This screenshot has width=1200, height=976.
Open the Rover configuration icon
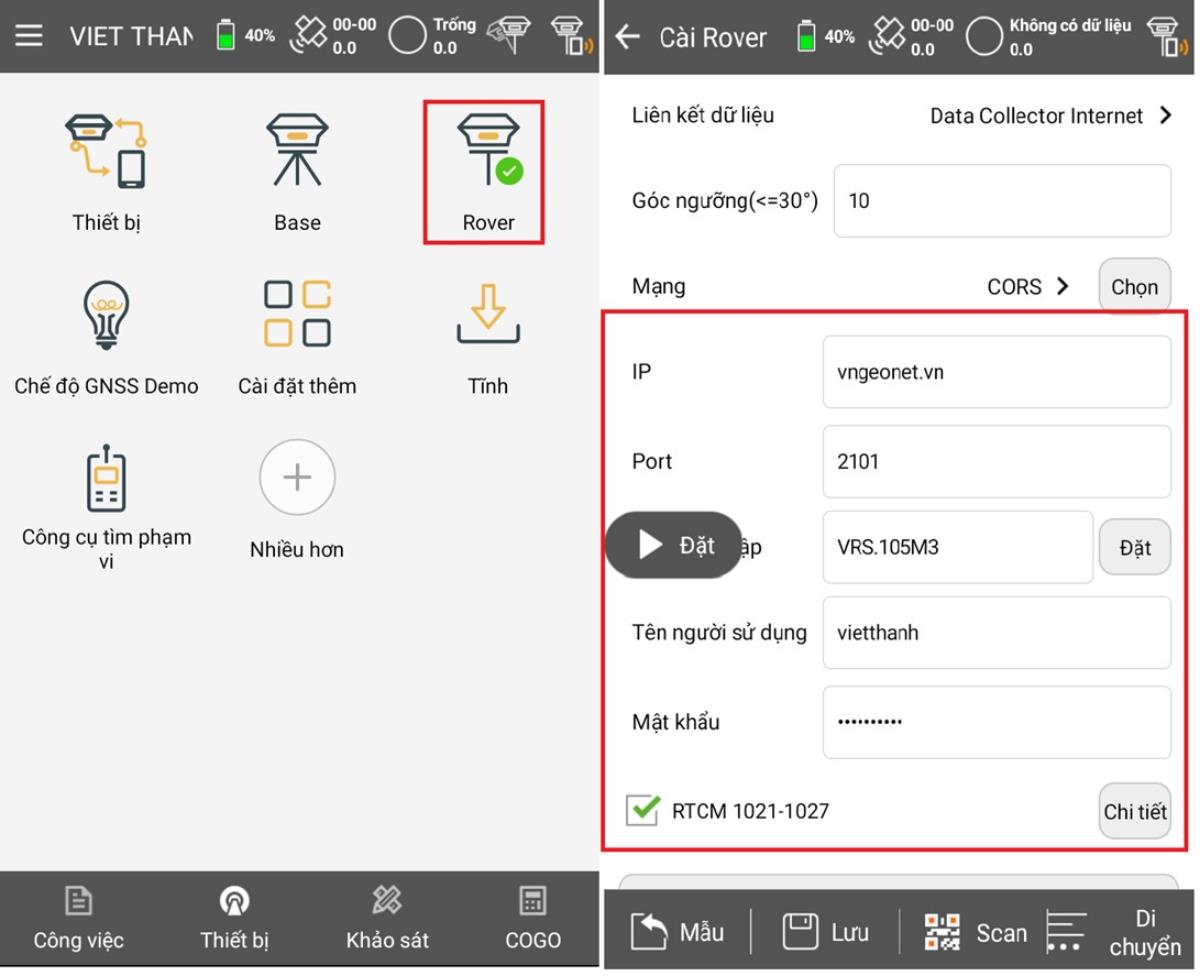coord(487,152)
